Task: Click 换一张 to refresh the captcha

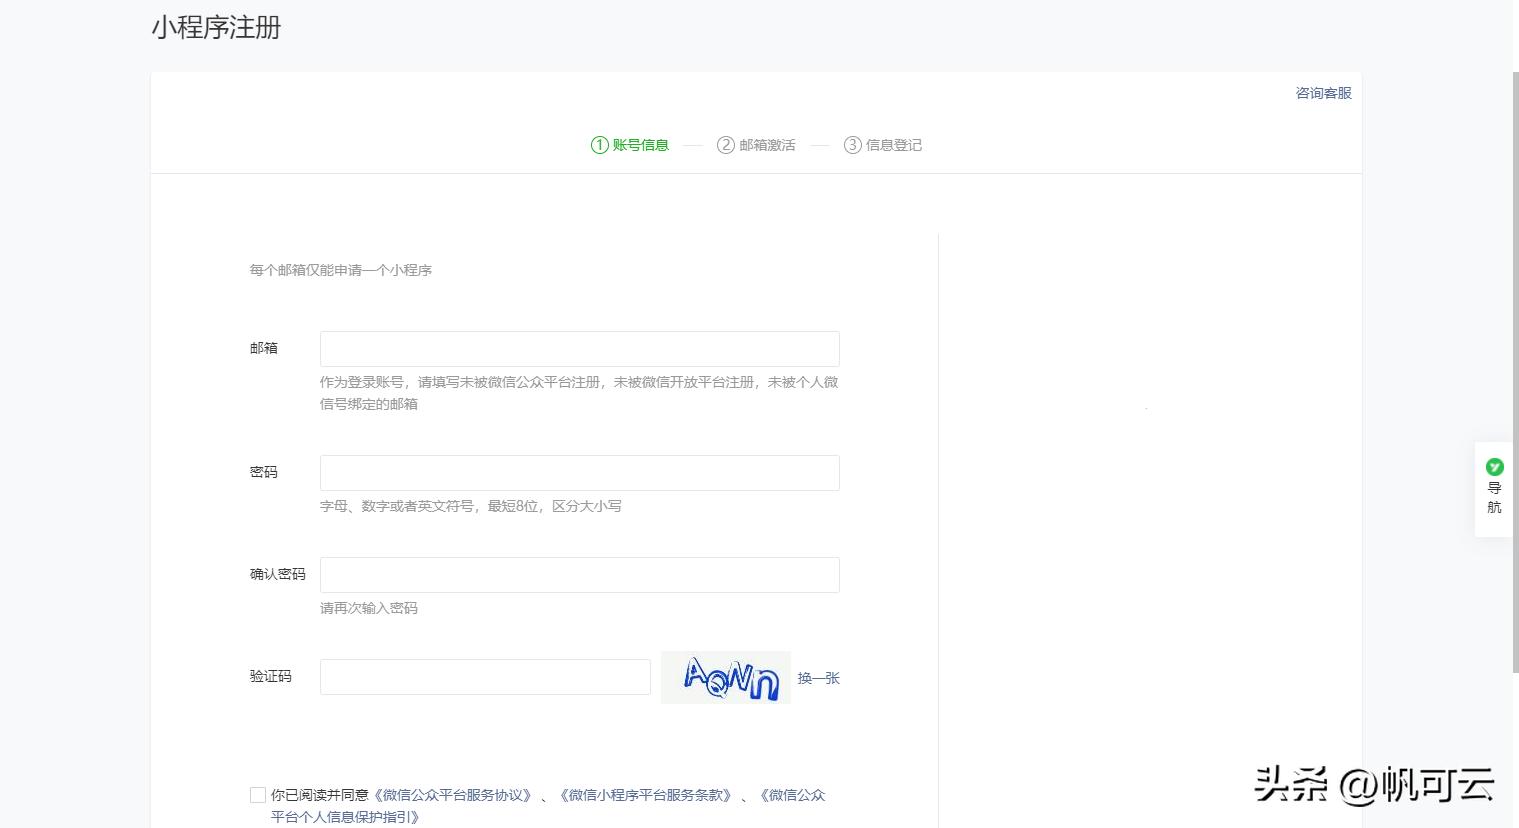Action: [818, 677]
